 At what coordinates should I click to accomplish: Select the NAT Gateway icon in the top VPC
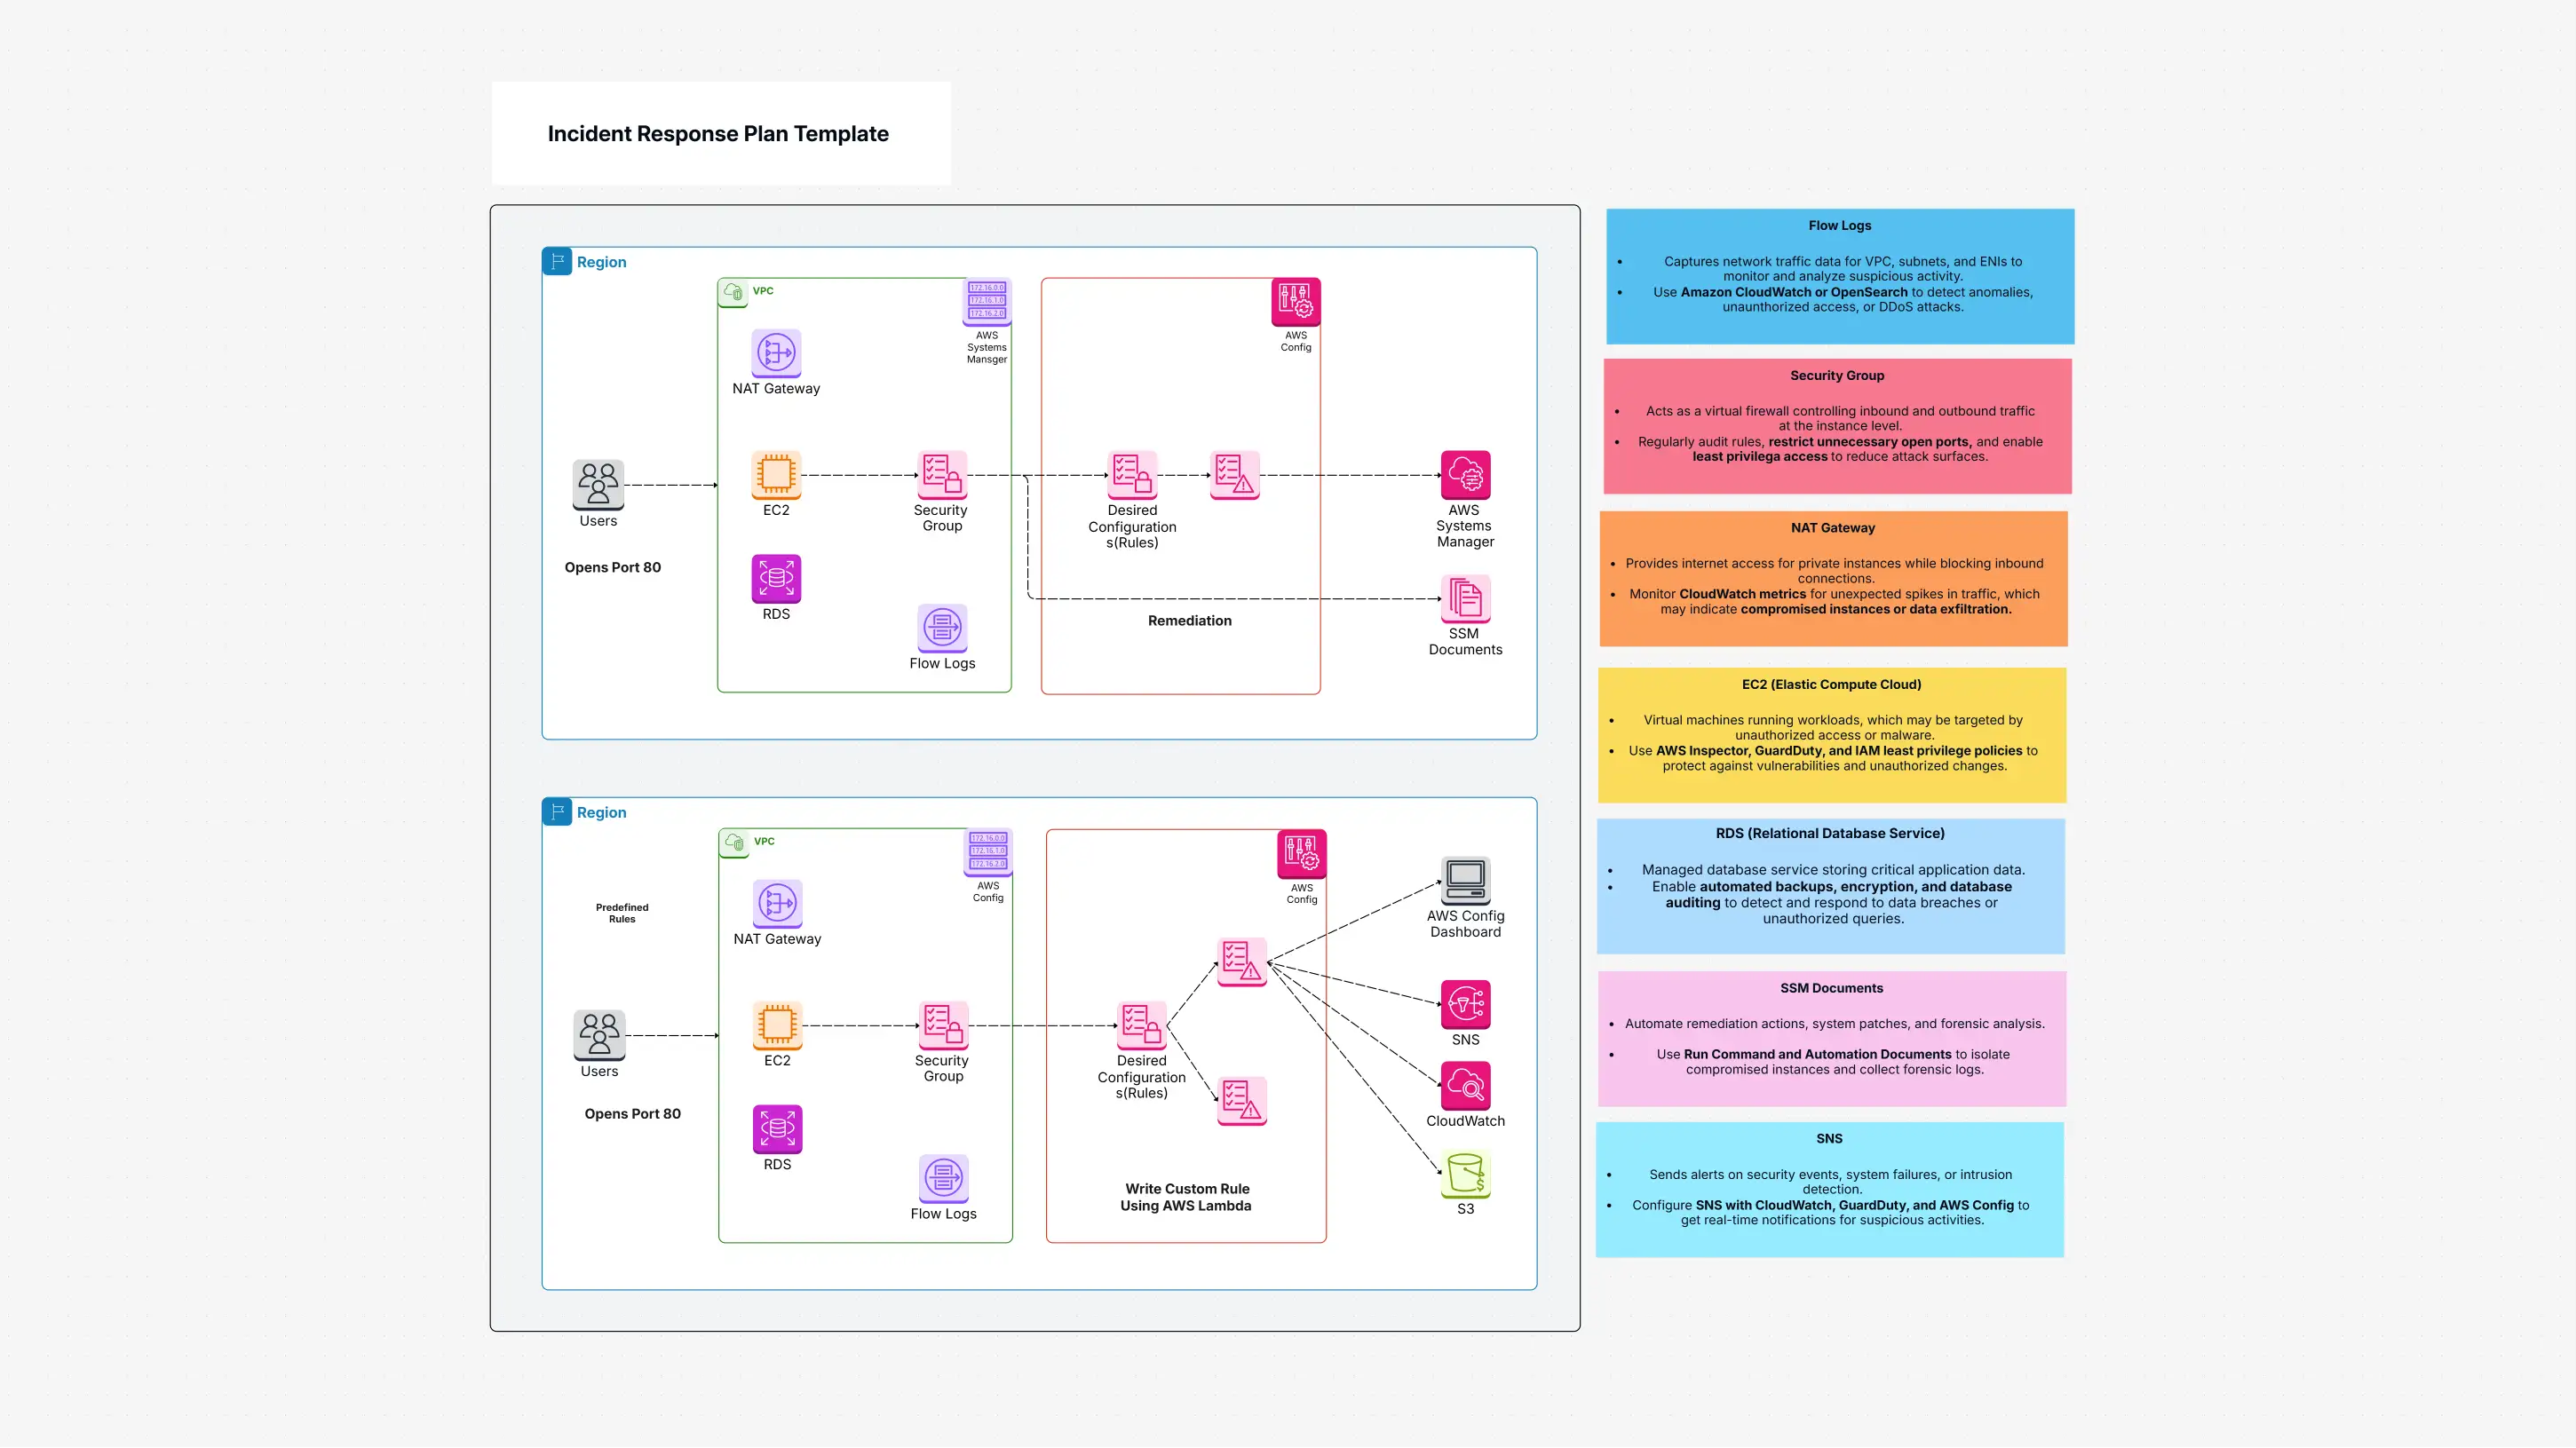pyautogui.click(x=776, y=353)
